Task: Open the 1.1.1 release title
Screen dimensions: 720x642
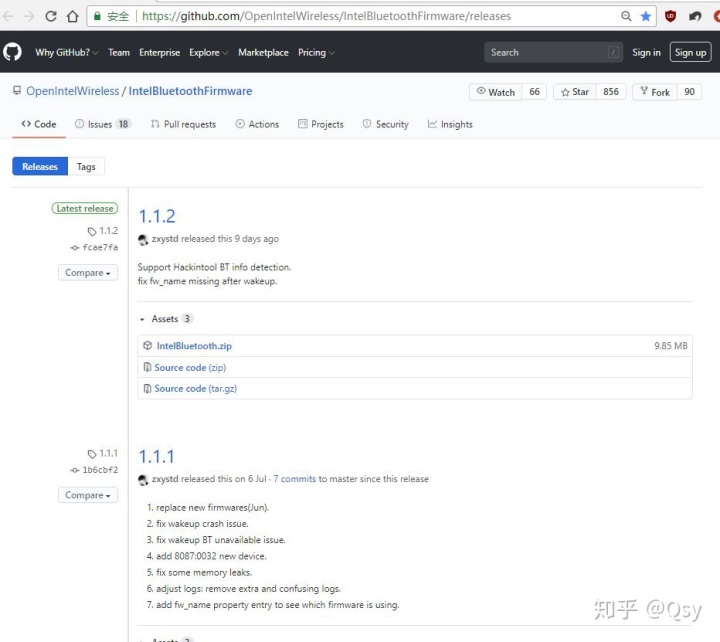Action: pyautogui.click(x=157, y=456)
